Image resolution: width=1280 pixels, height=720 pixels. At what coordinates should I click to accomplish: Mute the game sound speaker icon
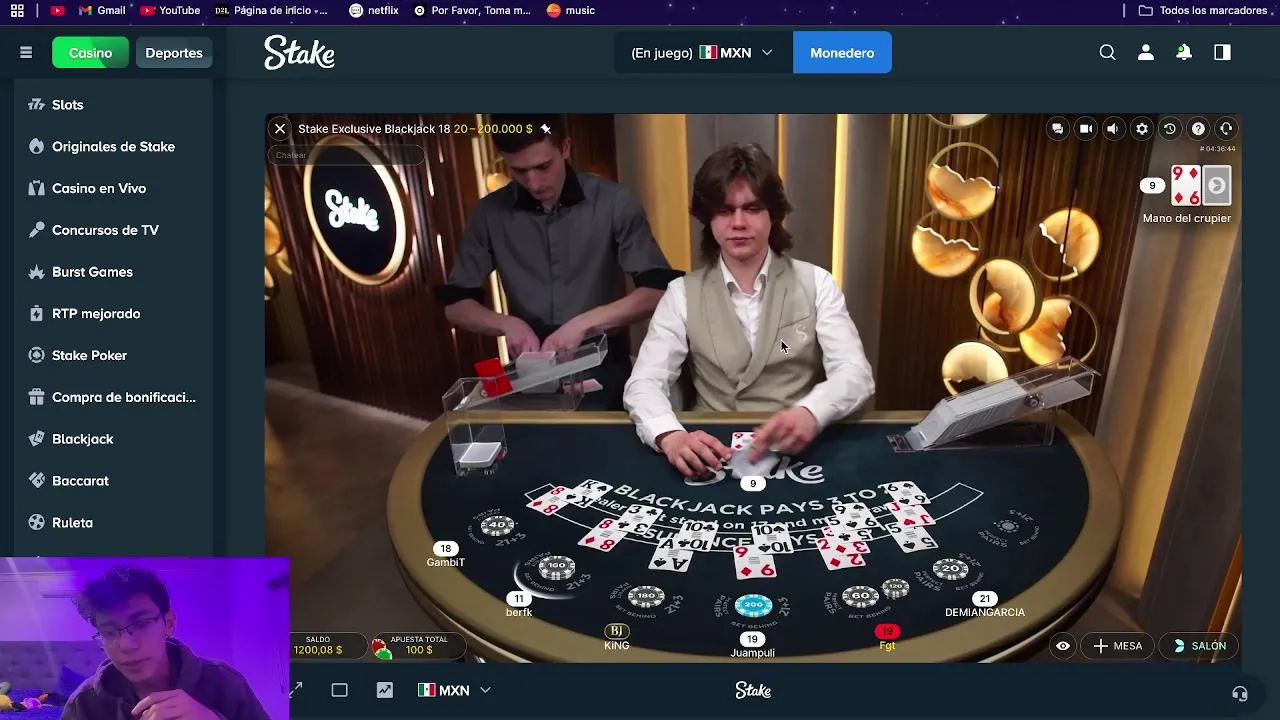[x=1113, y=129]
